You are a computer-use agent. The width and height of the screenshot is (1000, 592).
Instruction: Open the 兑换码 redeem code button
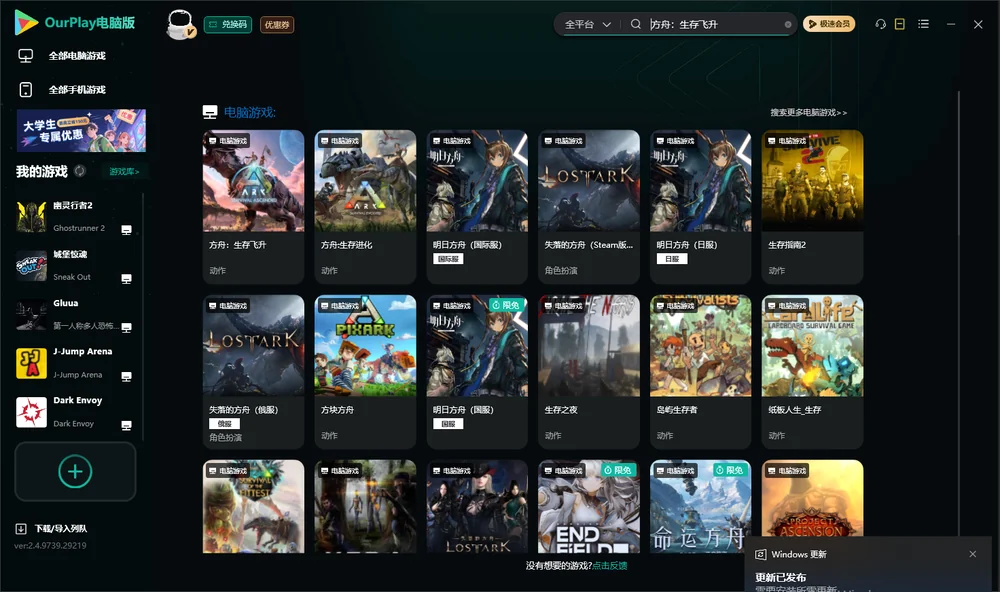228,25
